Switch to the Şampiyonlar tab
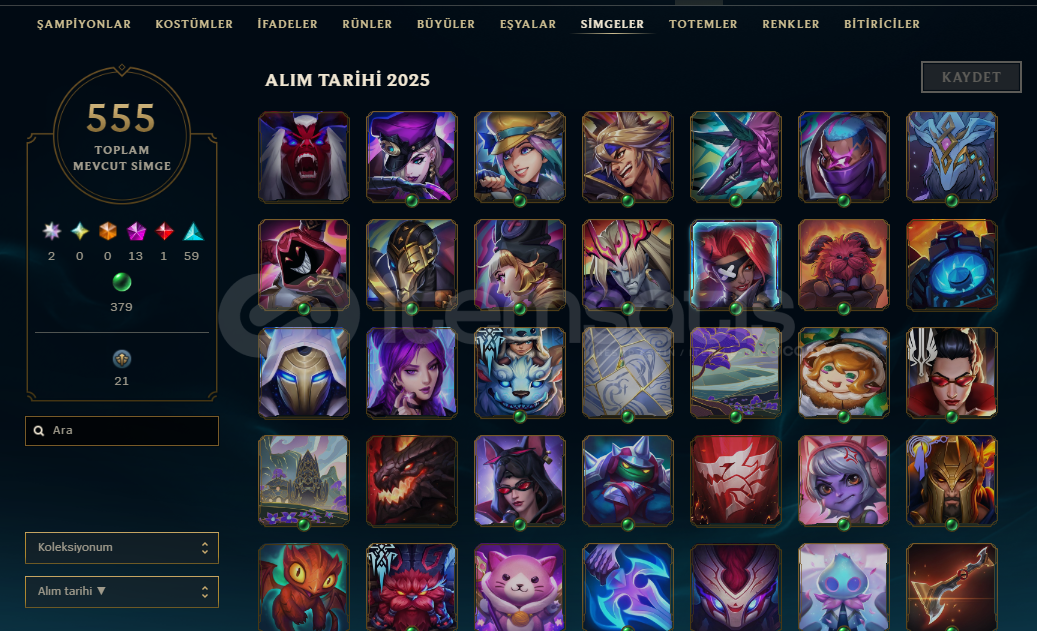This screenshot has height=631, width=1037. point(84,24)
